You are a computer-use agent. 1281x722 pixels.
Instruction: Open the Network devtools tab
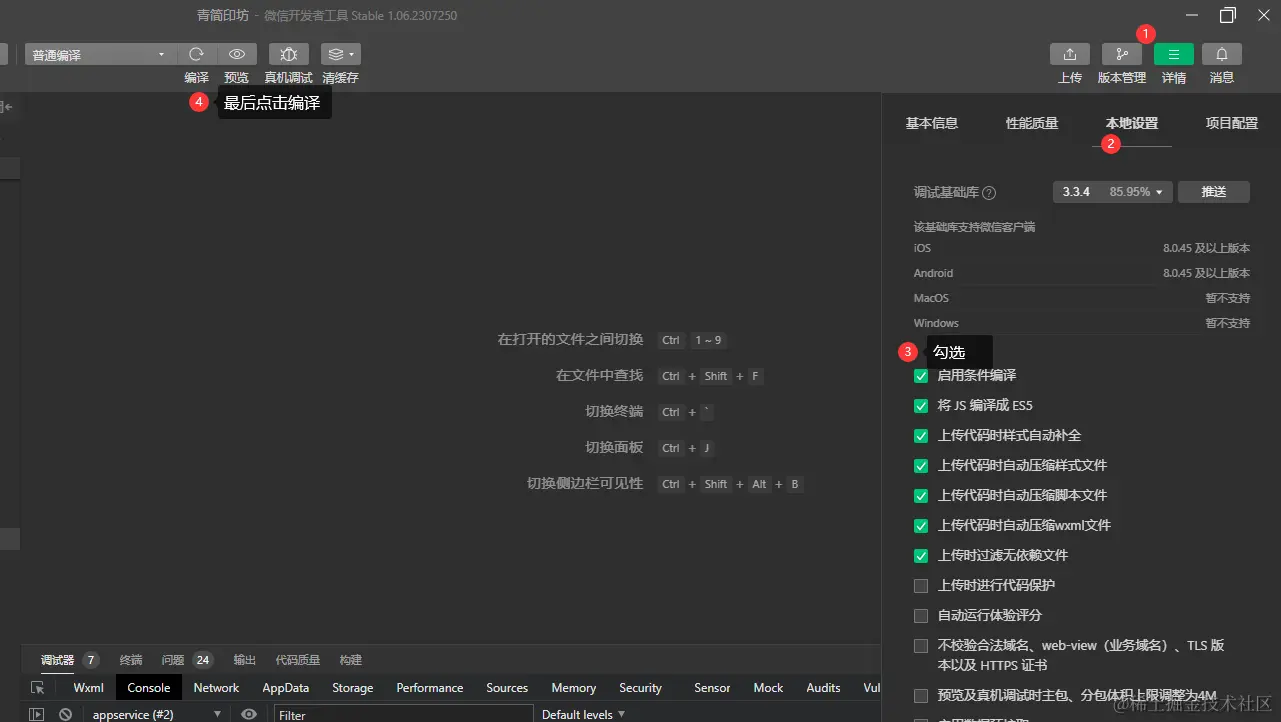point(216,688)
